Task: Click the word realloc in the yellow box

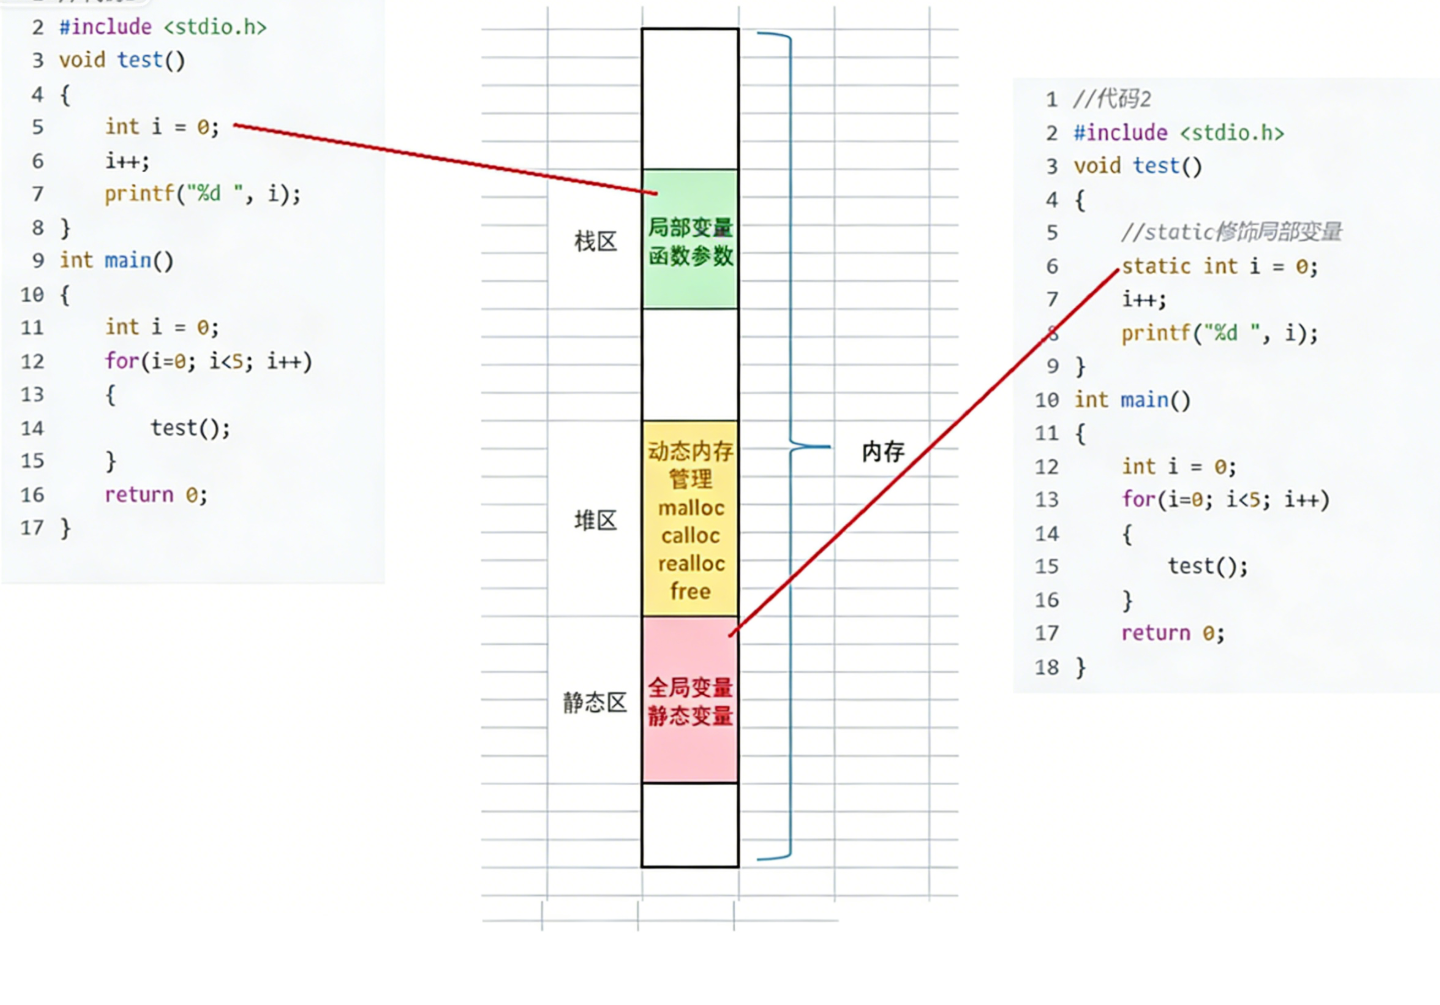Action: click(691, 564)
